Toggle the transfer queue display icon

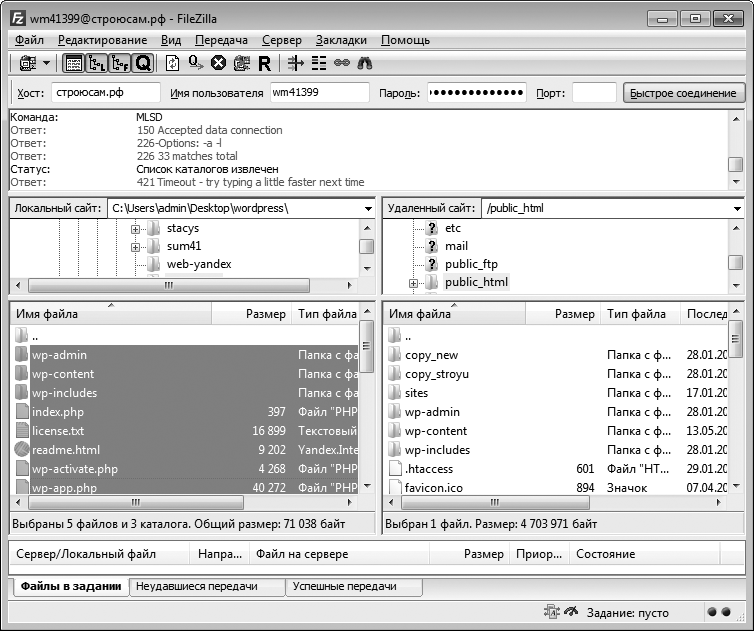click(x=143, y=63)
